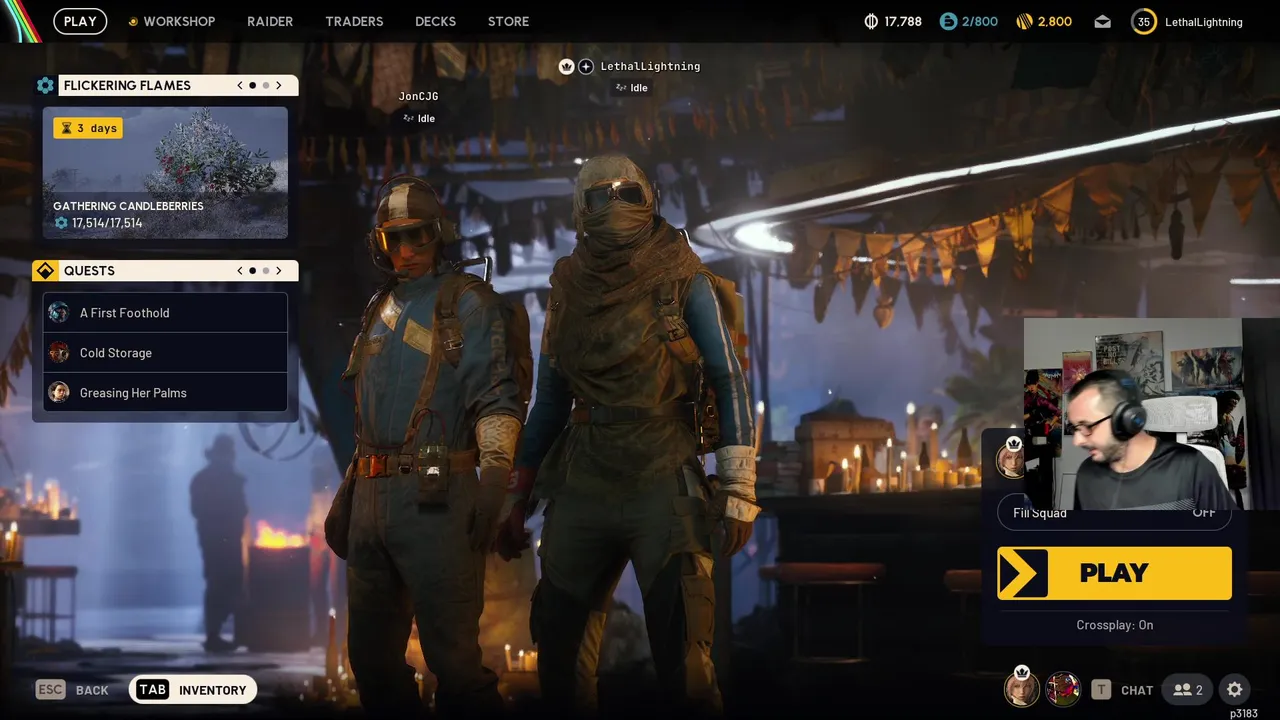Click the Cold Storage quest giver portrait
Image resolution: width=1280 pixels, height=720 pixels.
tap(59, 353)
